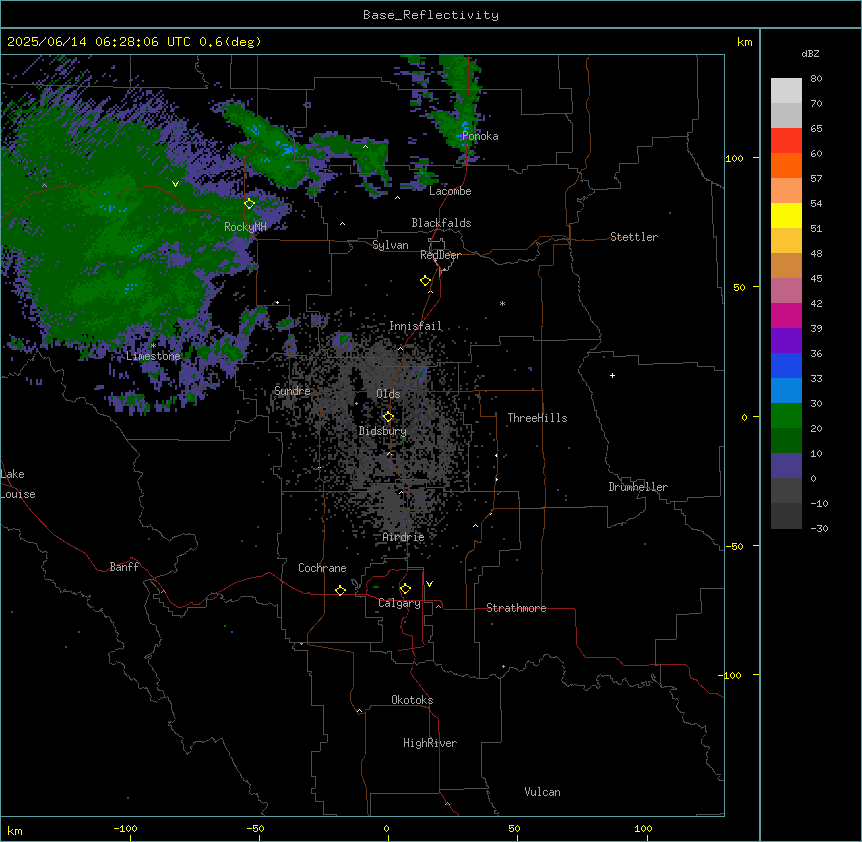The width and height of the screenshot is (862, 842).
Task: Click the yellow V marker northwest of RockyMH
Action: pos(175,184)
